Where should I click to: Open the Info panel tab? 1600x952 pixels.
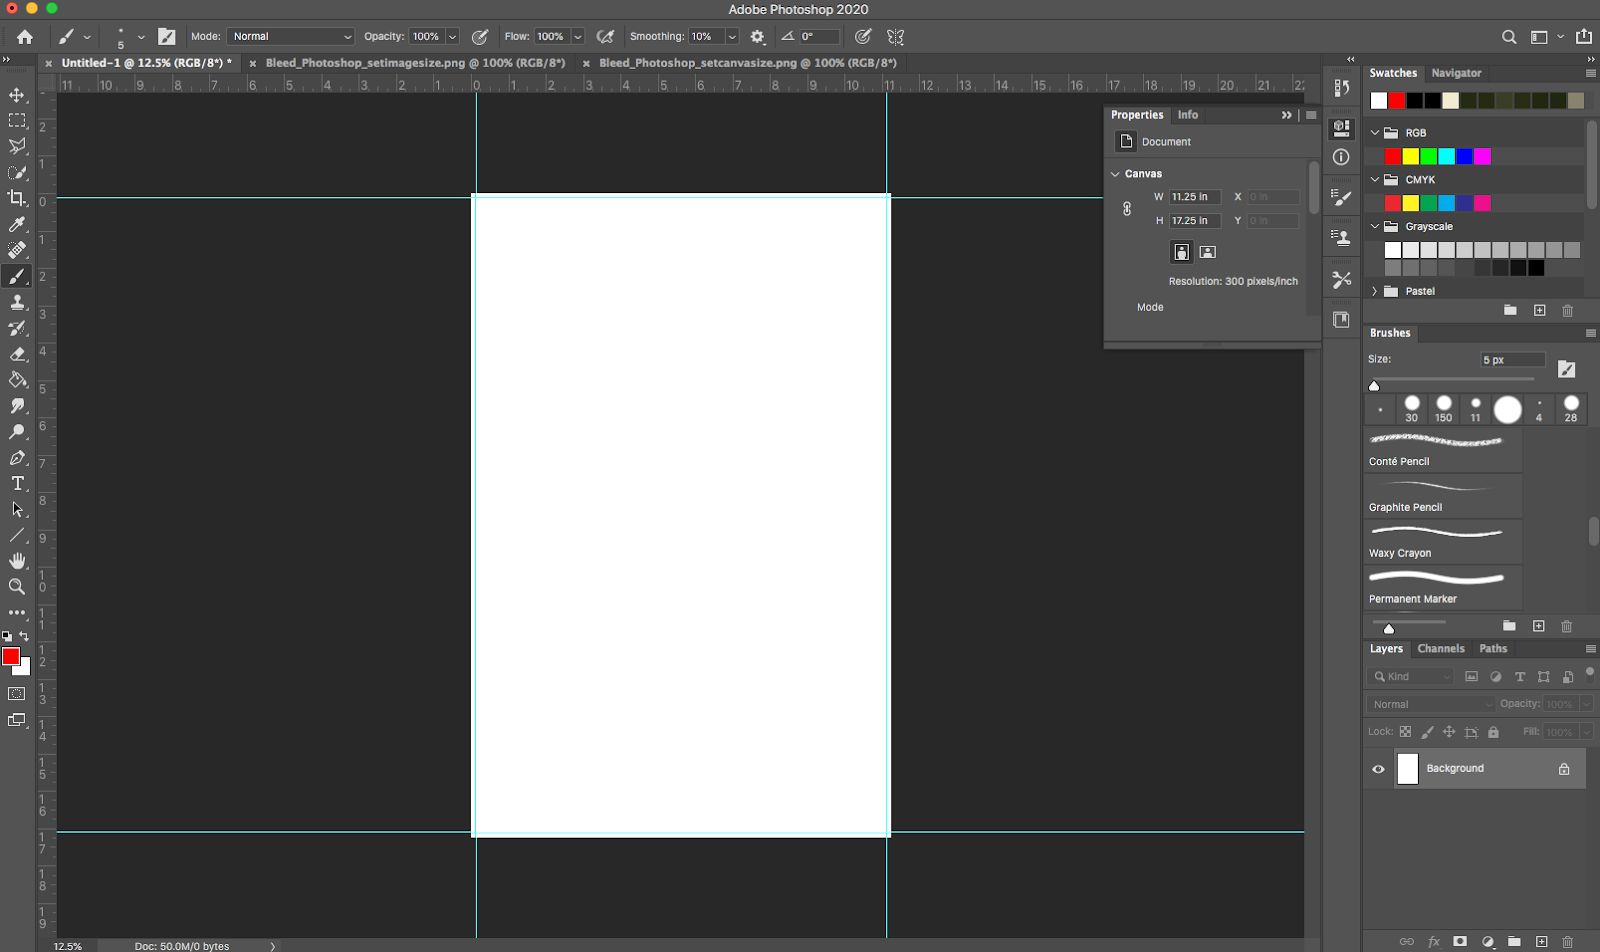[x=1187, y=115]
